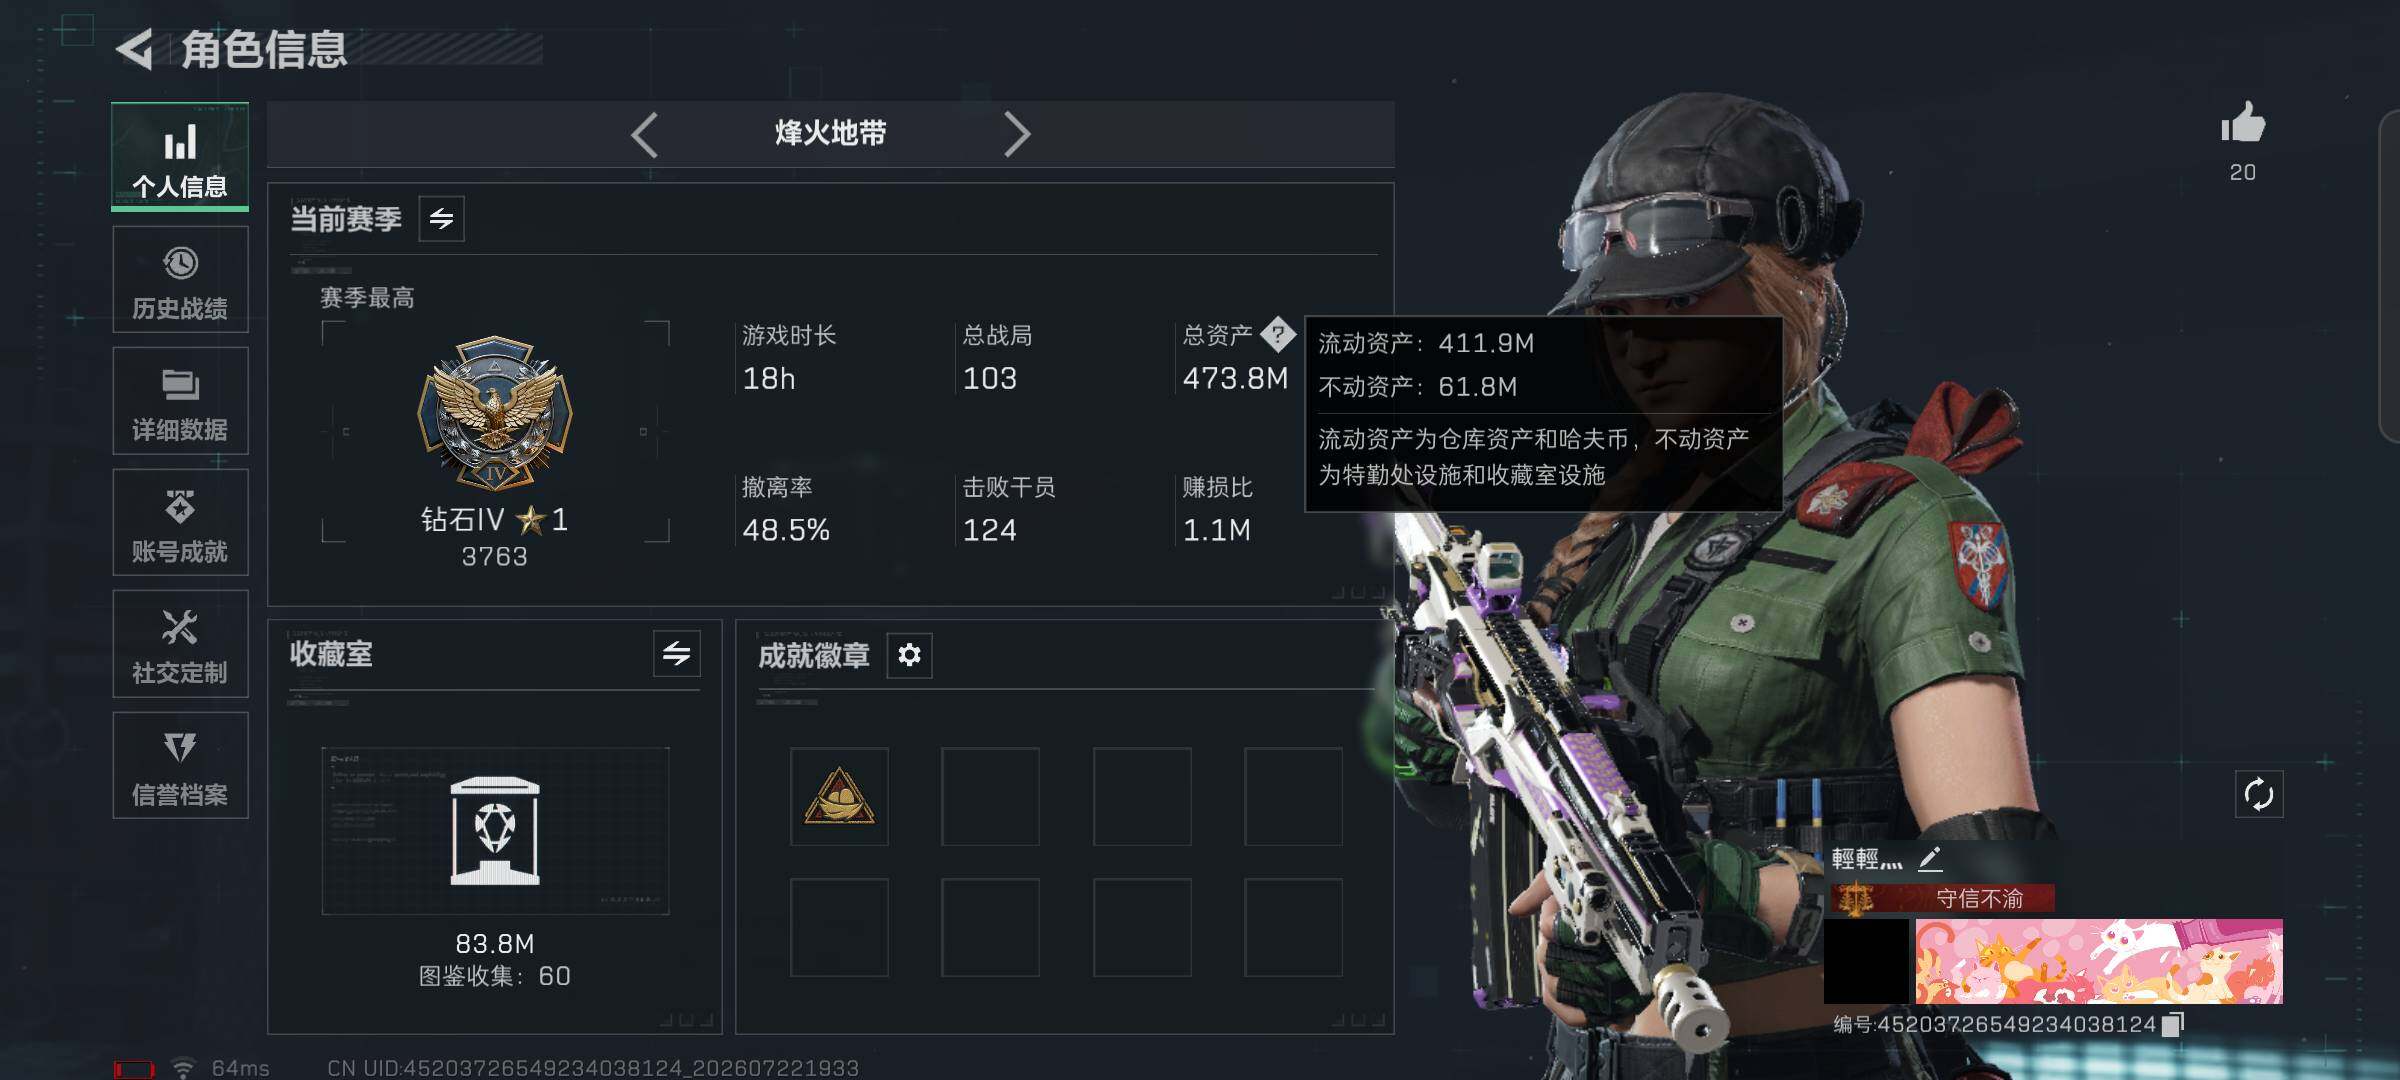Open the 账号成就 tab
The width and height of the screenshot is (2400, 1080).
pyautogui.click(x=180, y=523)
